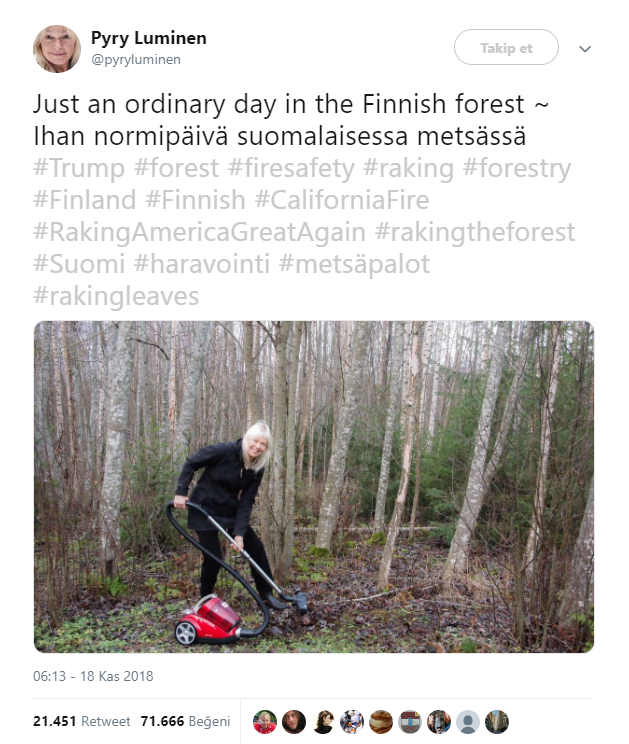Expand the tweet options chevron menu
Image resolution: width=629 pixels, height=744 pixels.
pyautogui.click(x=586, y=48)
